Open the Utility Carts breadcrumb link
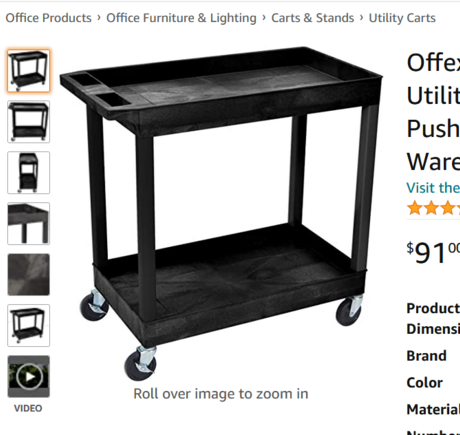The width and height of the screenshot is (460, 435). click(402, 18)
